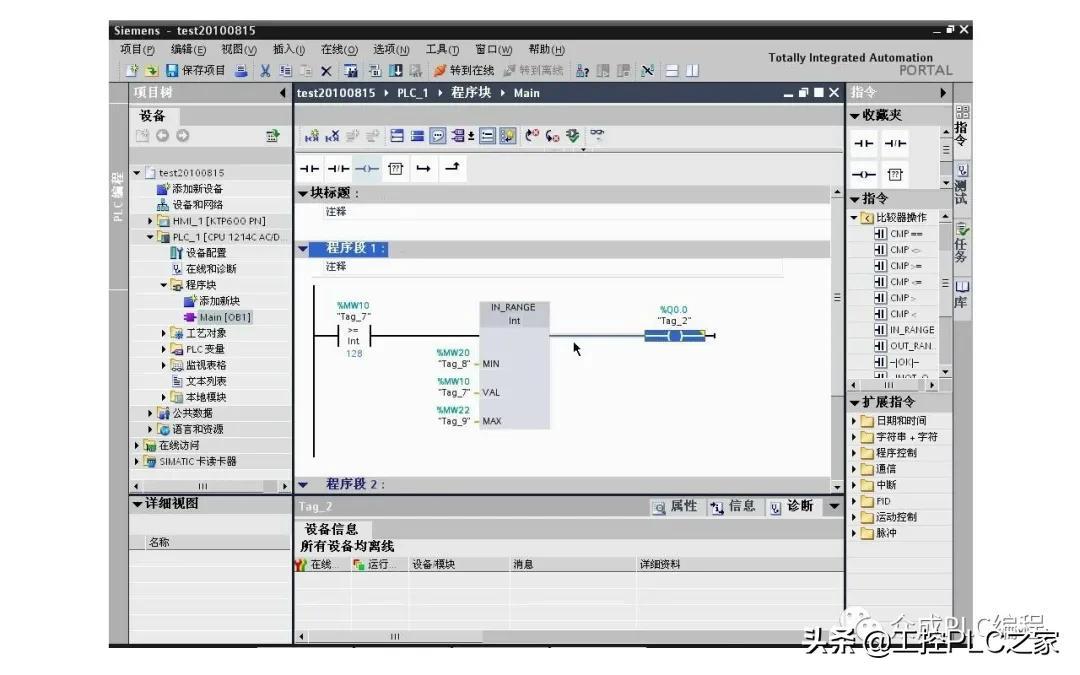1080x675 pixels.
Task: Insert empty box from editor favorites bar
Action: coord(395,169)
